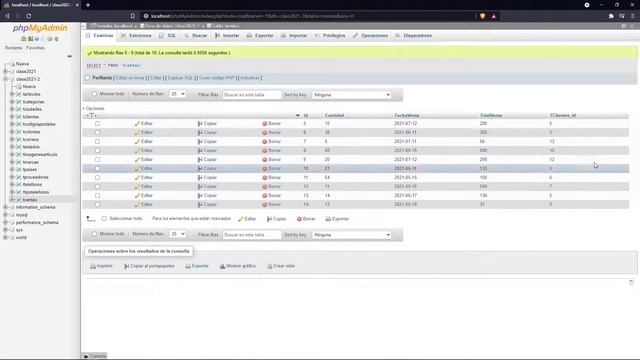The height and width of the screenshot is (360, 640).
Task: Click Copiar icon in row id 6
Action: click(200, 132)
